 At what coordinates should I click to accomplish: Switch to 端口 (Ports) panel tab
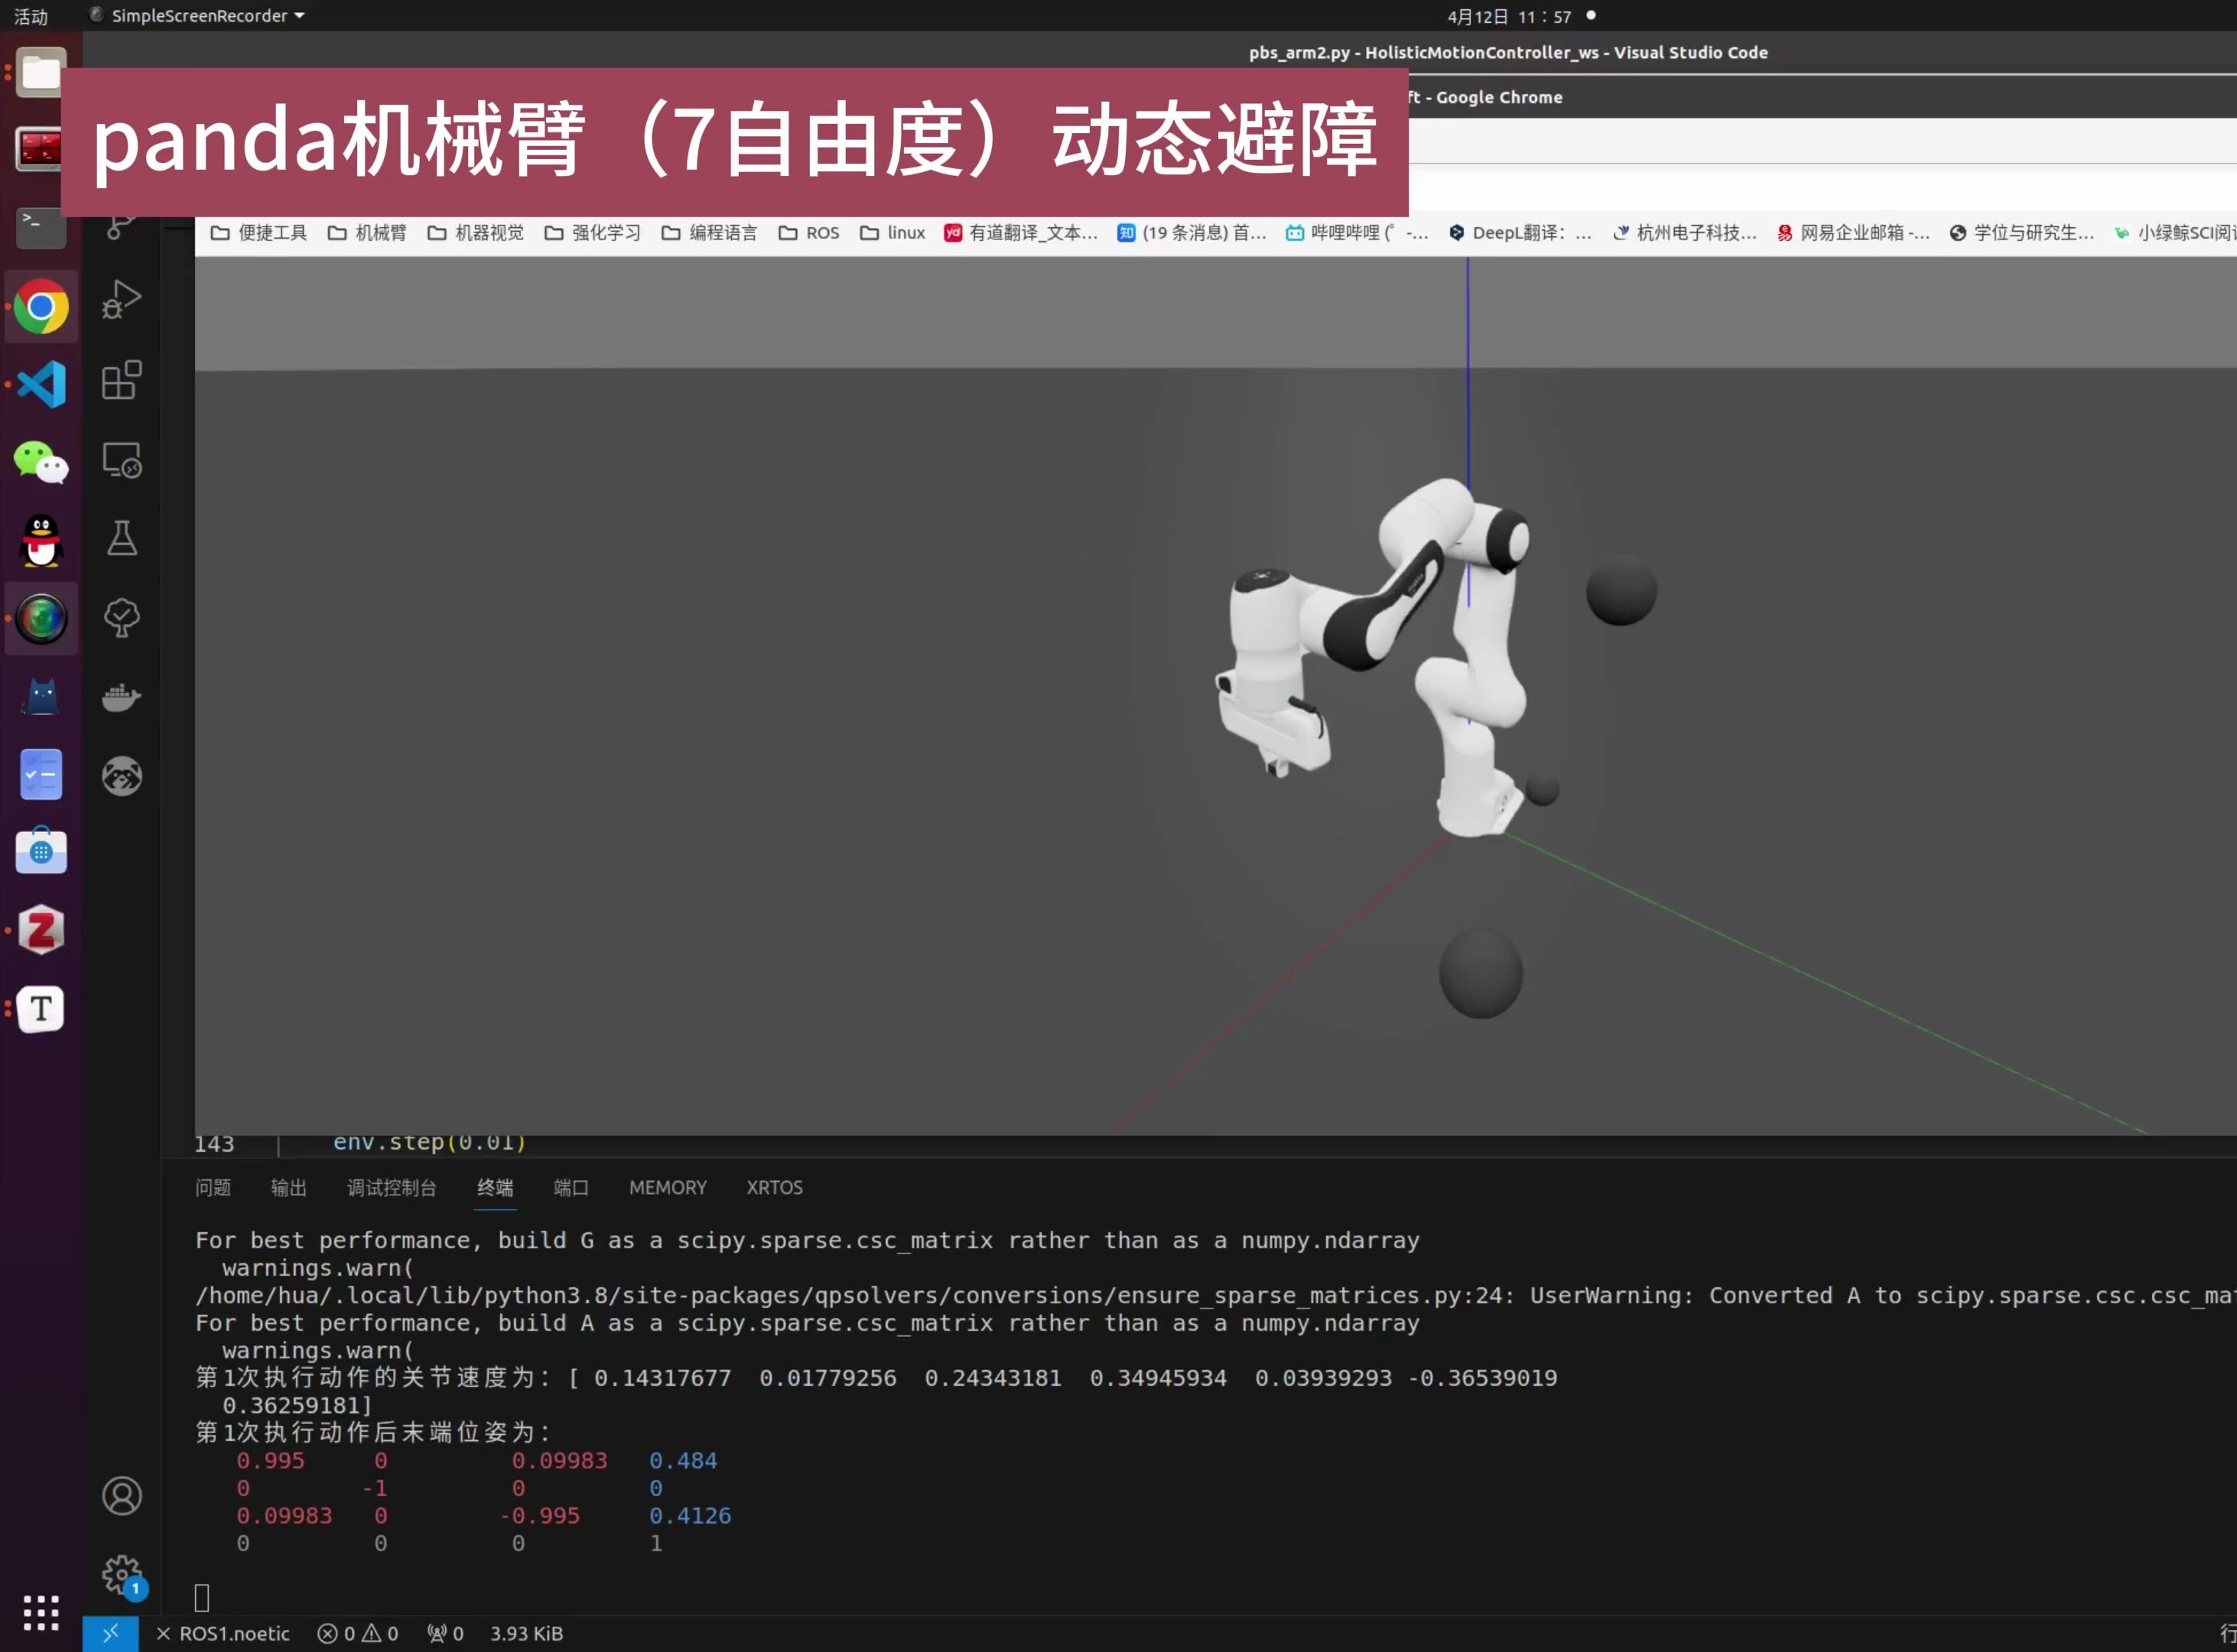[571, 1188]
